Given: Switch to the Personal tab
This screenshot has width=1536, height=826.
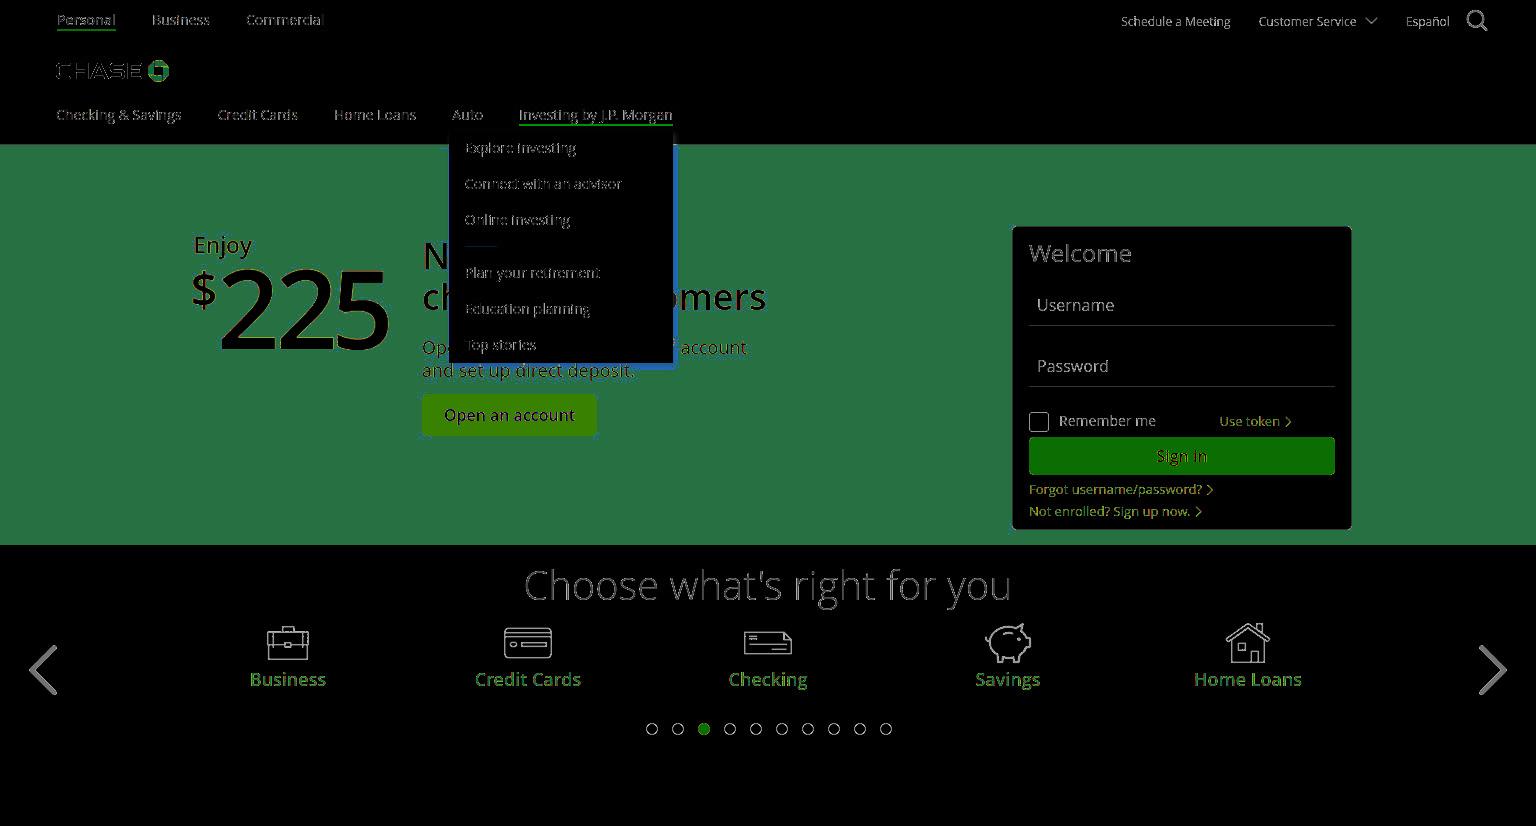Looking at the screenshot, I should coord(86,20).
